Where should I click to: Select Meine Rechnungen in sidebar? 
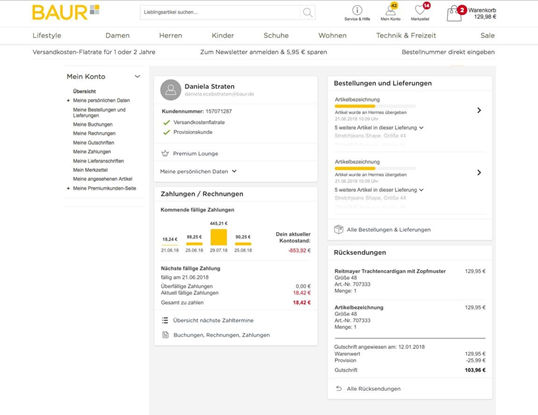(x=94, y=133)
